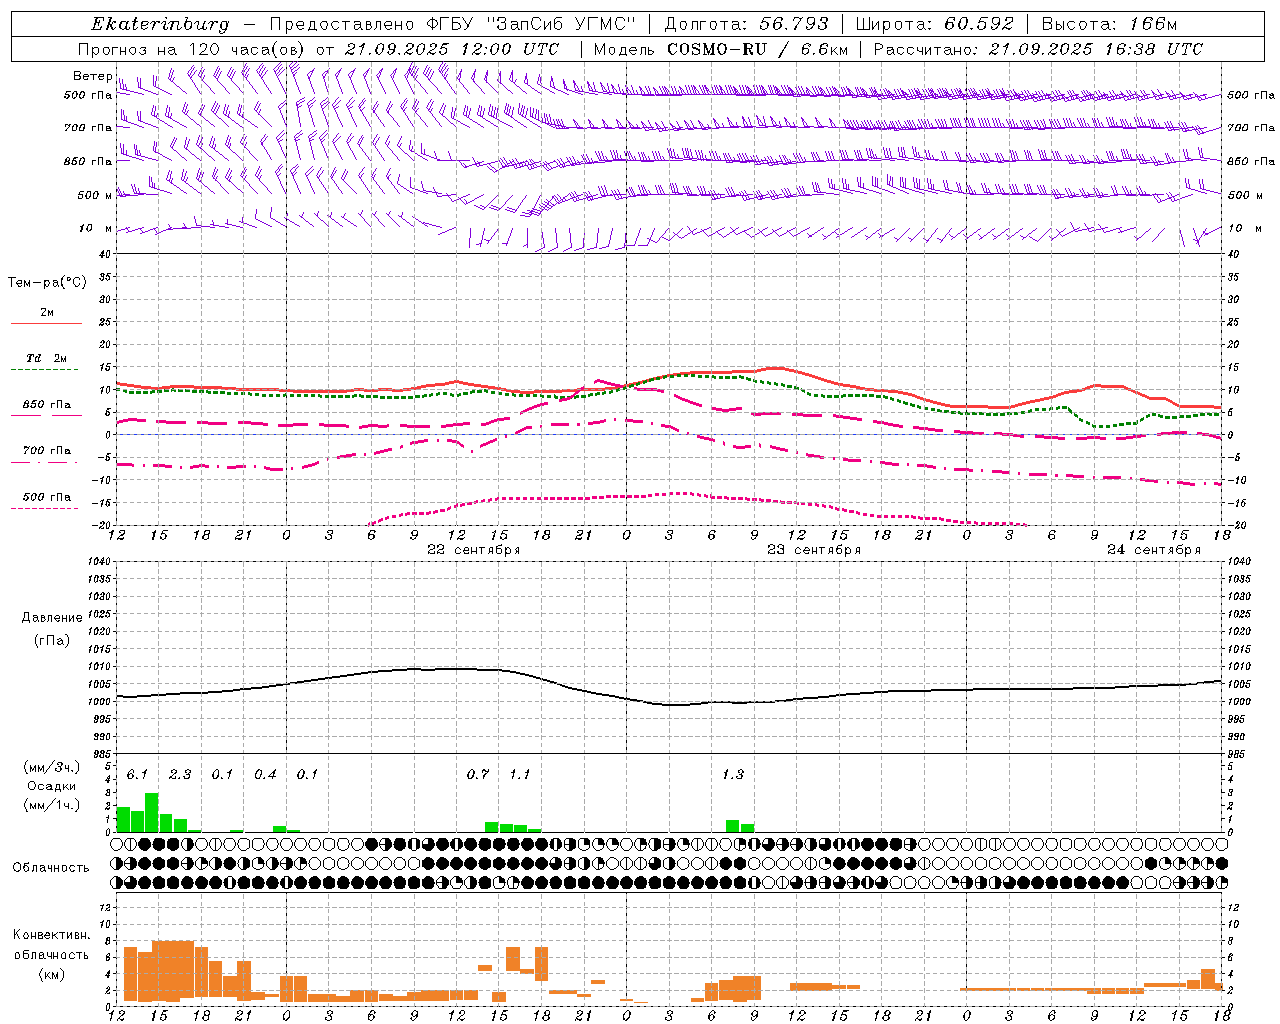Click the dash-dot line sample under 700 гПа

[x=45, y=463]
